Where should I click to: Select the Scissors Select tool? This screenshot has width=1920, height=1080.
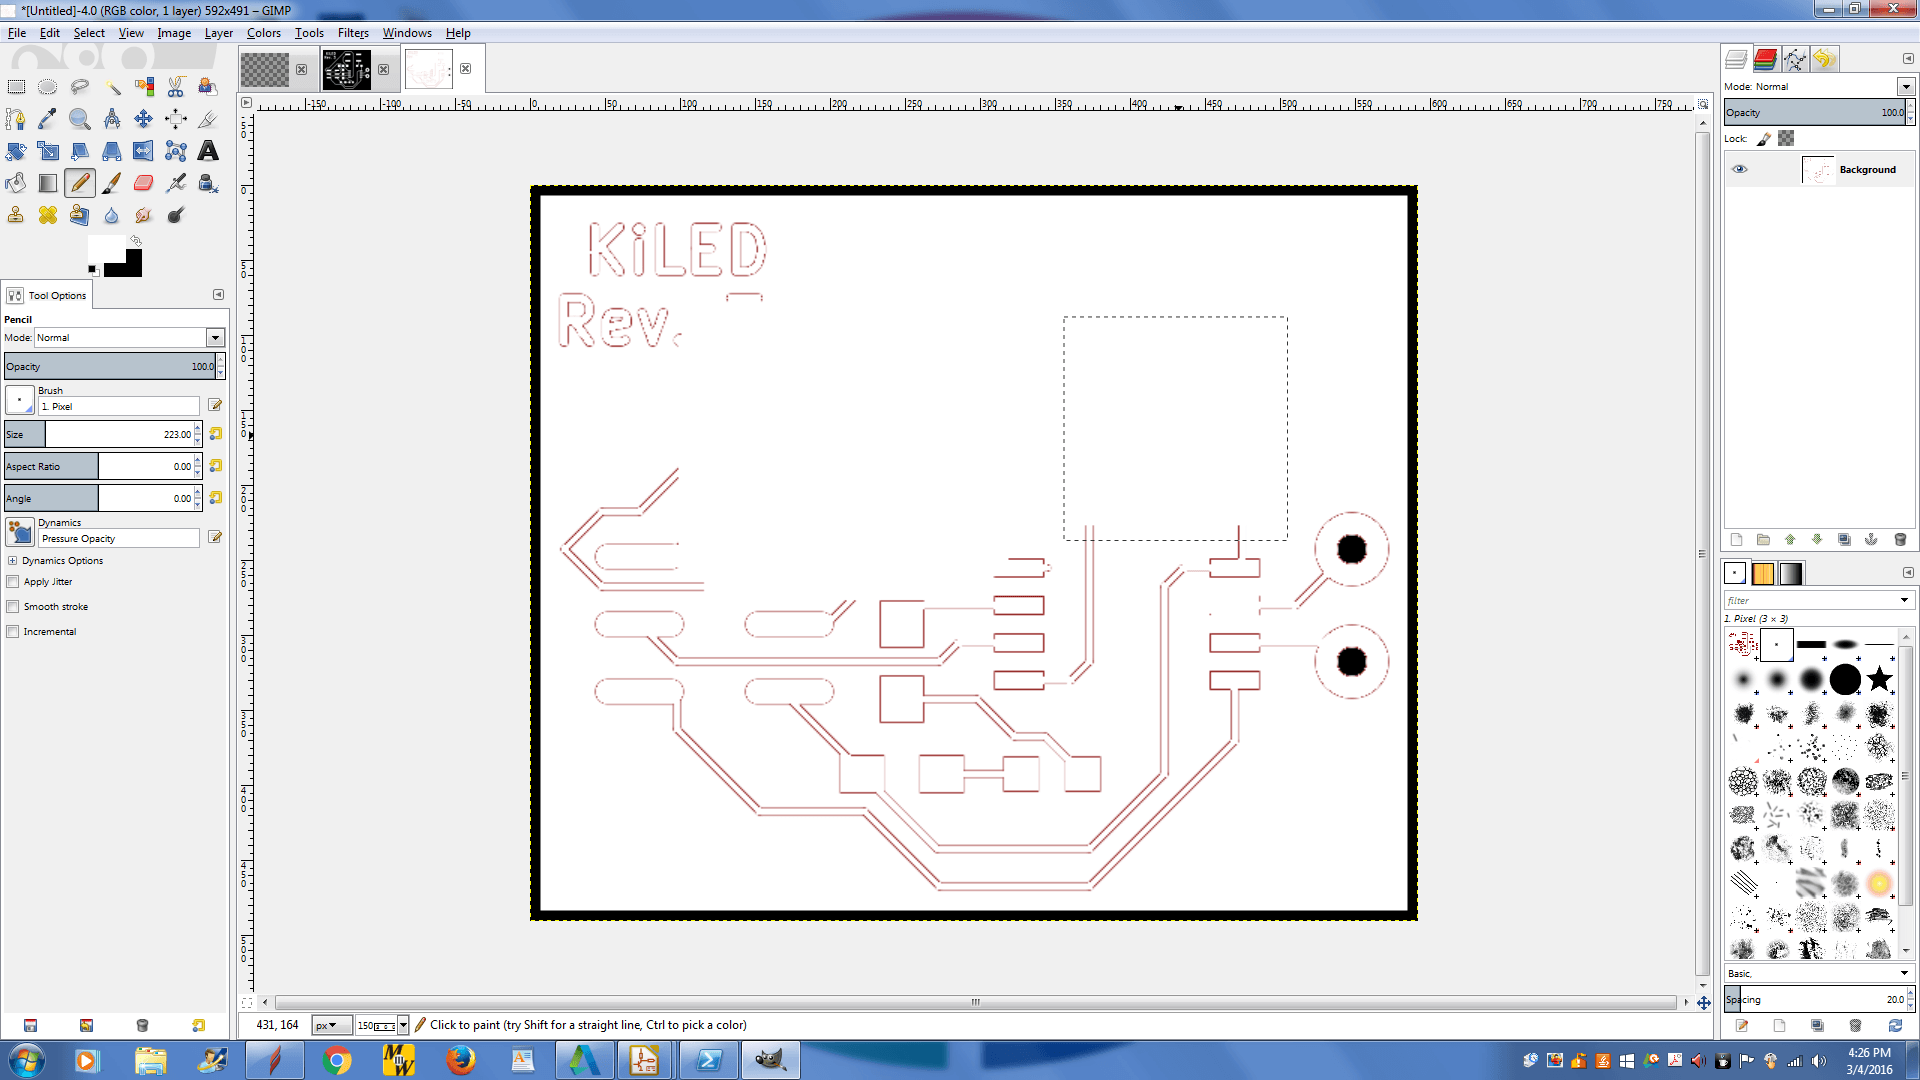(x=176, y=87)
